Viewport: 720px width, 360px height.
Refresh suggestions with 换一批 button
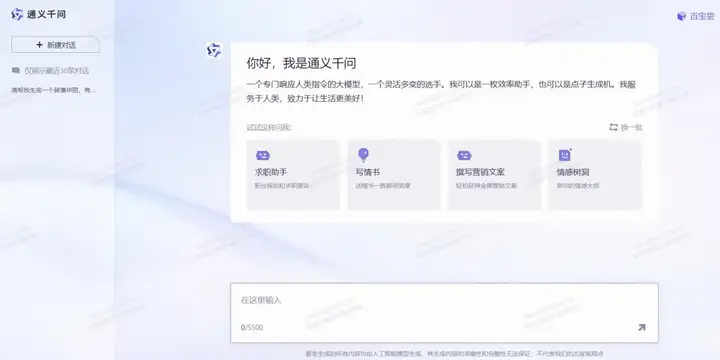(625, 127)
